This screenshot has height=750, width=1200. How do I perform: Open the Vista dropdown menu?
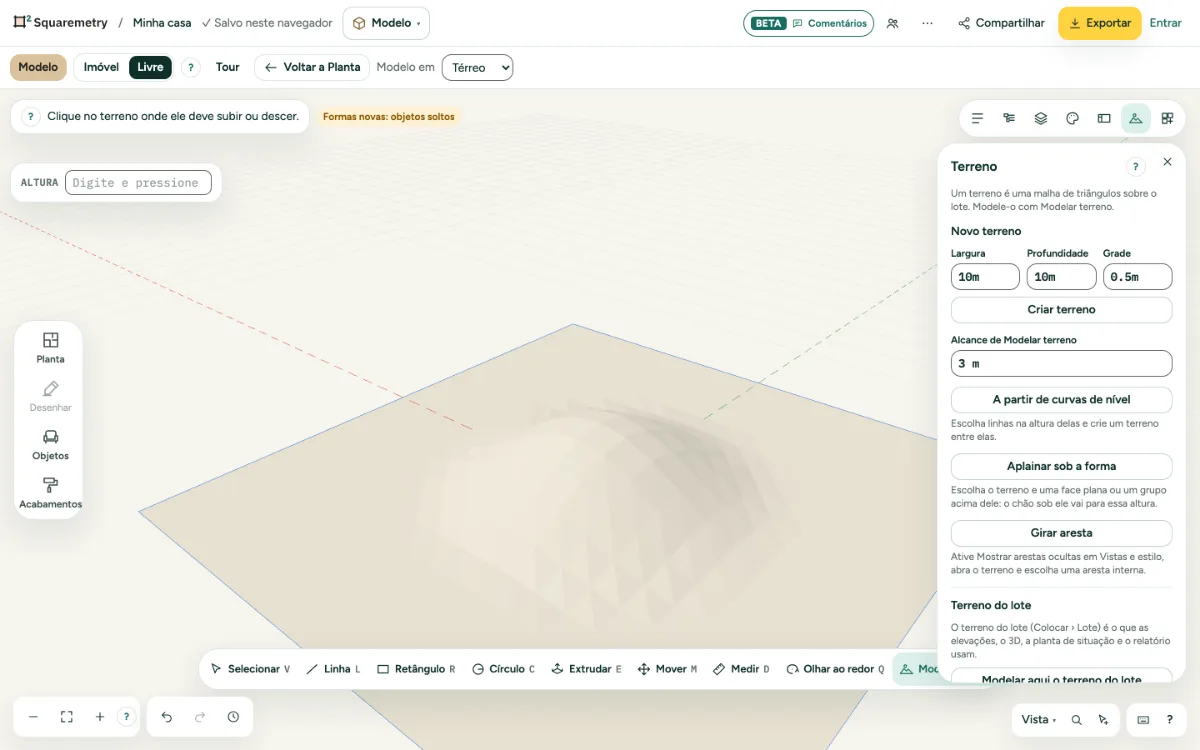pyautogui.click(x=1039, y=719)
